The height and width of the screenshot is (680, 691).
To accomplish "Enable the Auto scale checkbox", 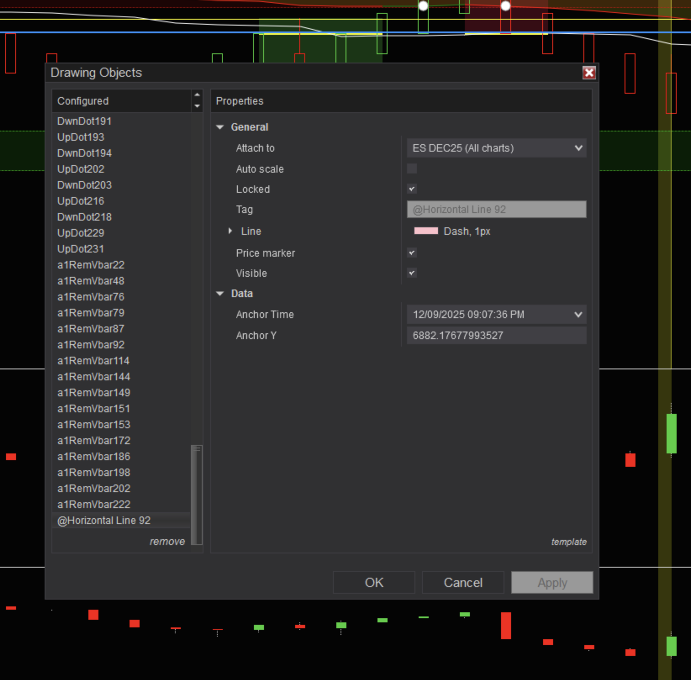I will pos(412,169).
